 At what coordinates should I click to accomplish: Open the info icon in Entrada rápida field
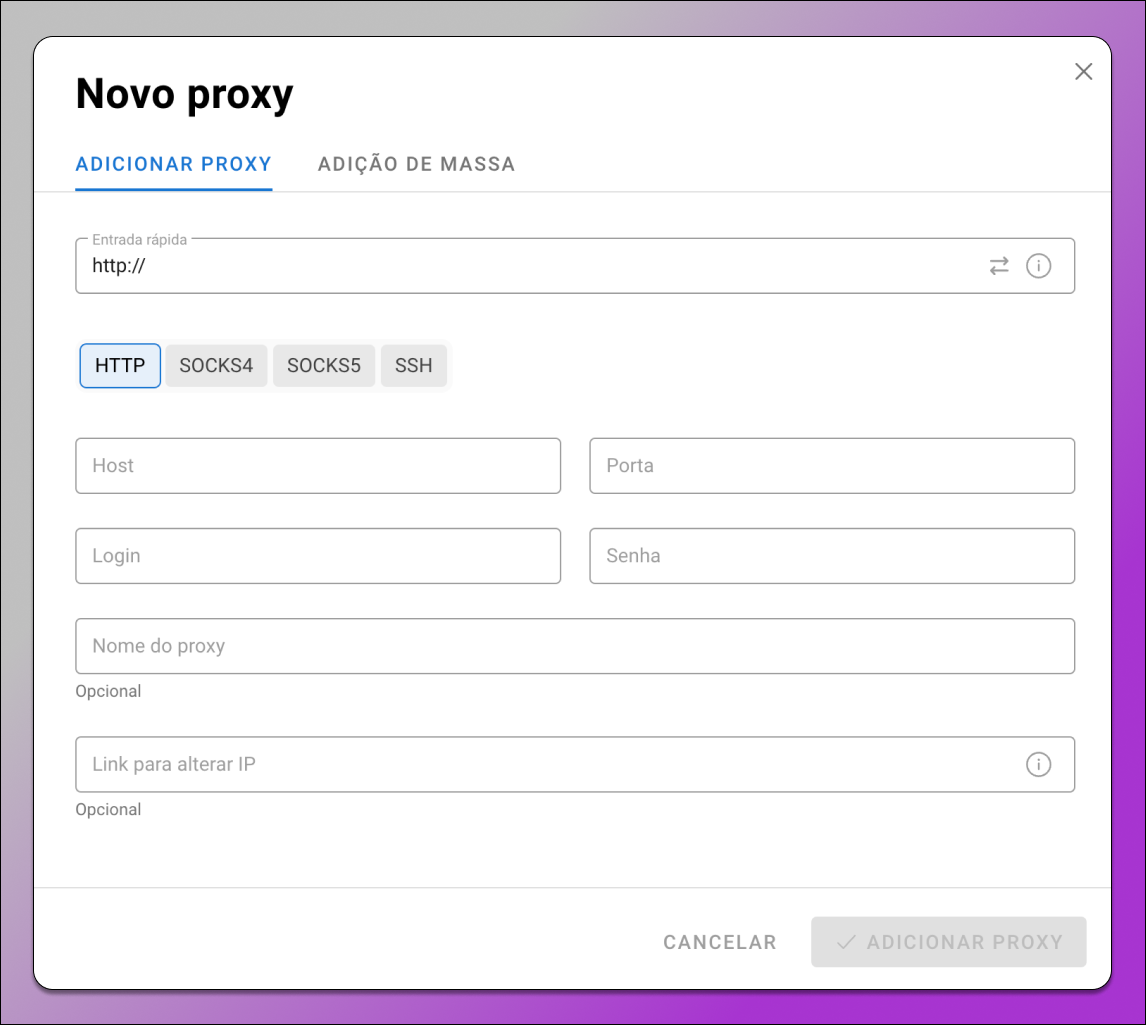coord(1038,266)
